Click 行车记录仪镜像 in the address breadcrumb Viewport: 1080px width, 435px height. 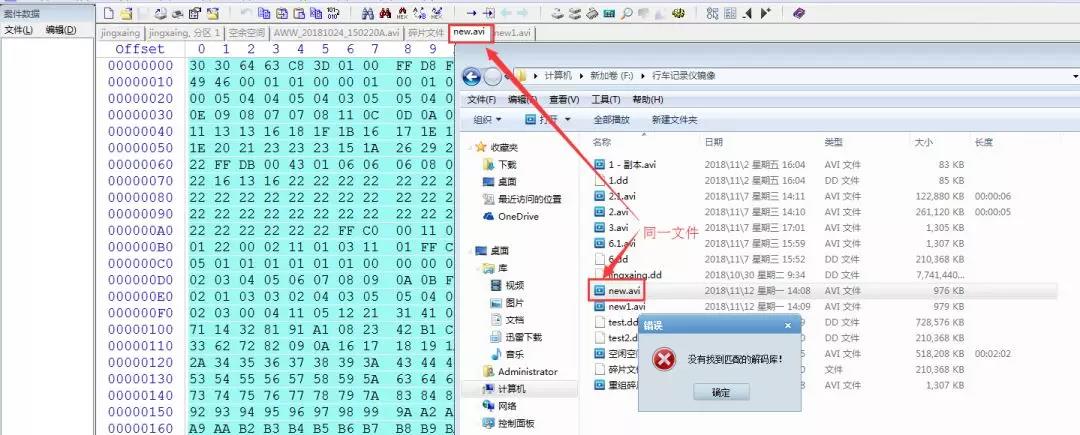coord(682,76)
